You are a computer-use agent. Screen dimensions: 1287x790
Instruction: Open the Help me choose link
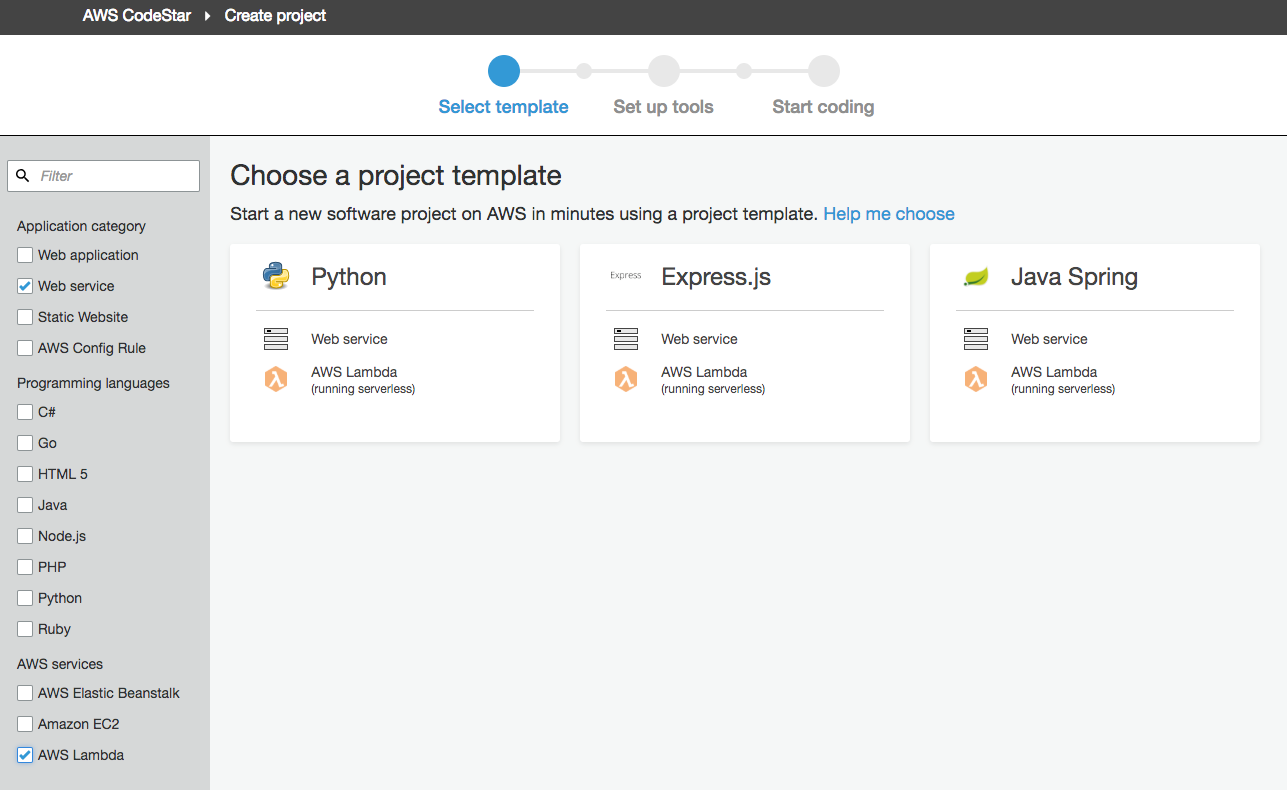coord(888,214)
